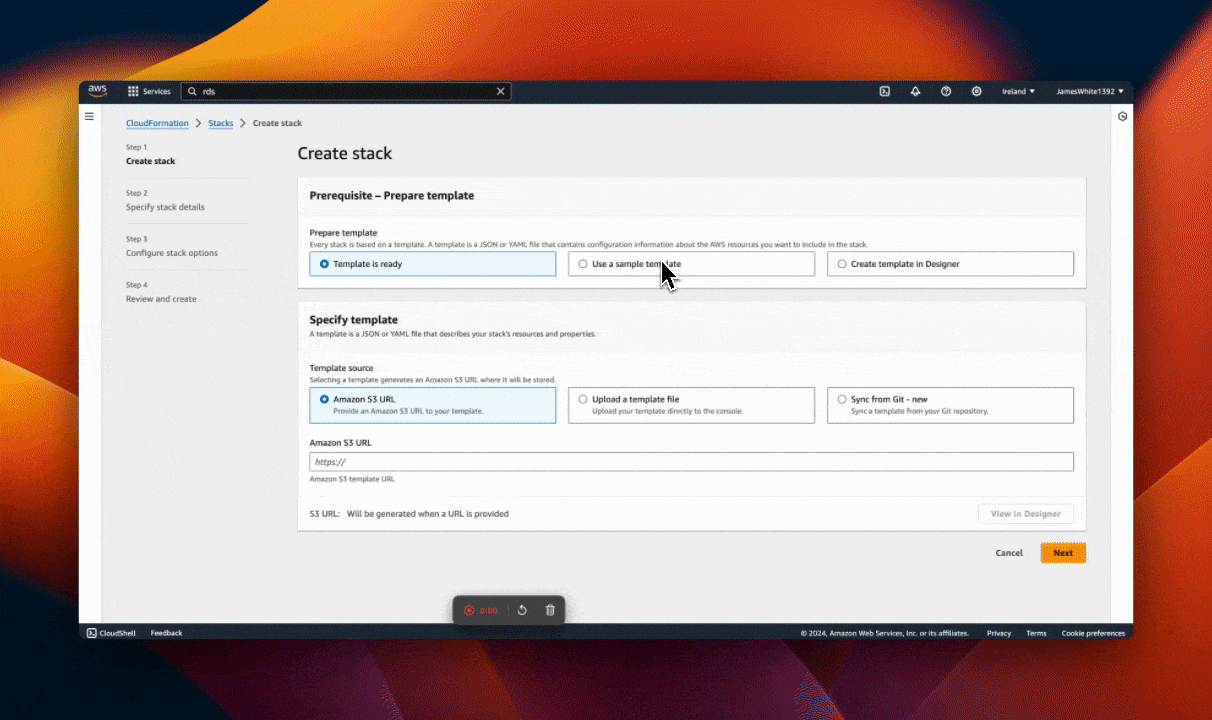Viewport: 1212px width, 720px height.
Task: Open the JamesWhite1392 account menu
Action: point(1090,91)
